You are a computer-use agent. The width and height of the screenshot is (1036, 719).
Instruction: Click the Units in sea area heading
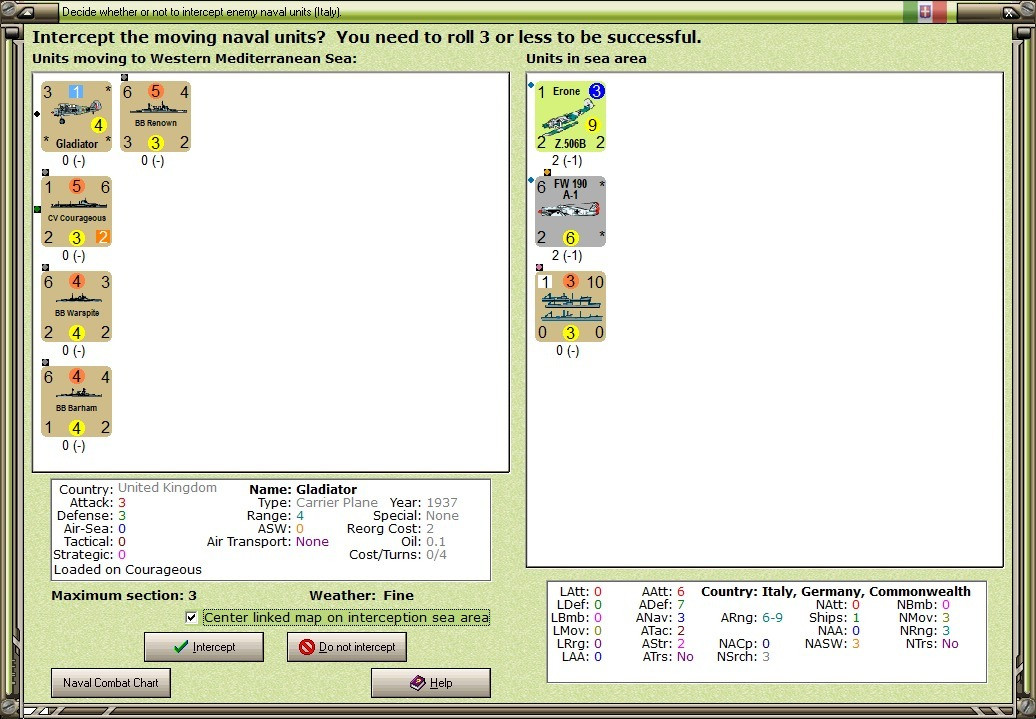(586, 58)
